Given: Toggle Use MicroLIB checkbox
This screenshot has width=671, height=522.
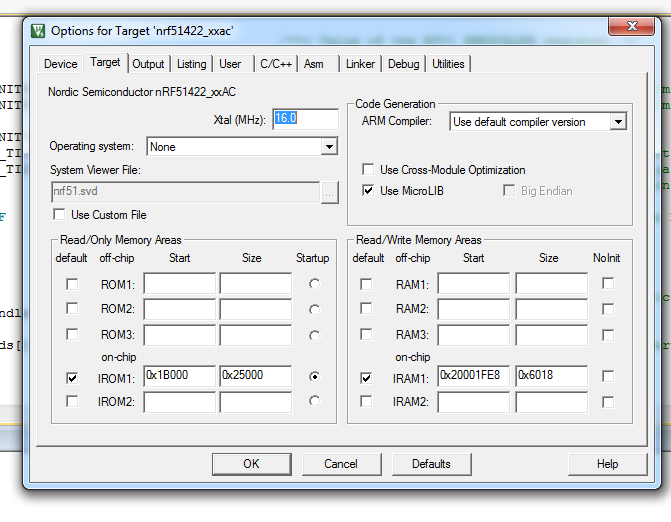Looking at the screenshot, I should (368, 190).
